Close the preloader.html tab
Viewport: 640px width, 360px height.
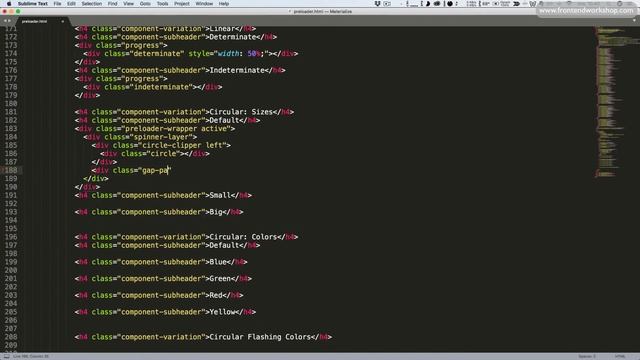point(62,21)
